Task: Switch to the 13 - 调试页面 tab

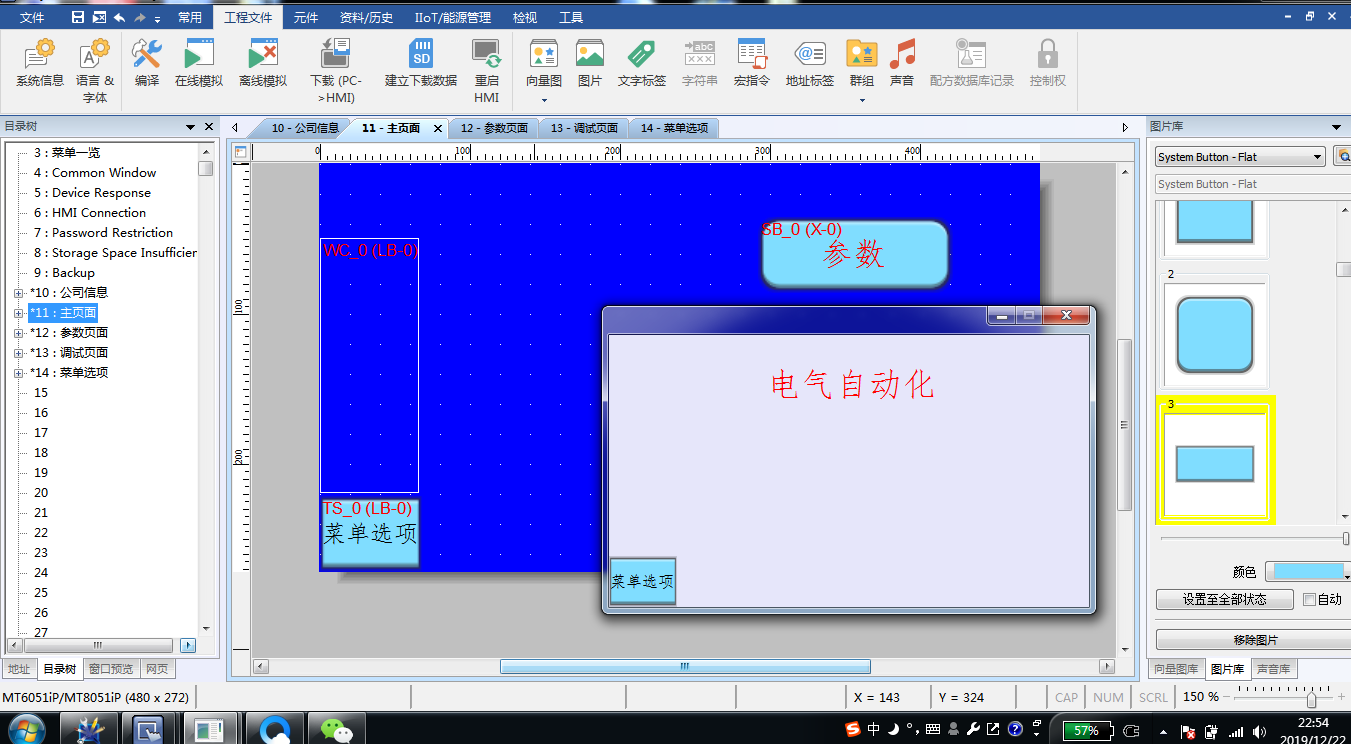Action: (x=584, y=128)
